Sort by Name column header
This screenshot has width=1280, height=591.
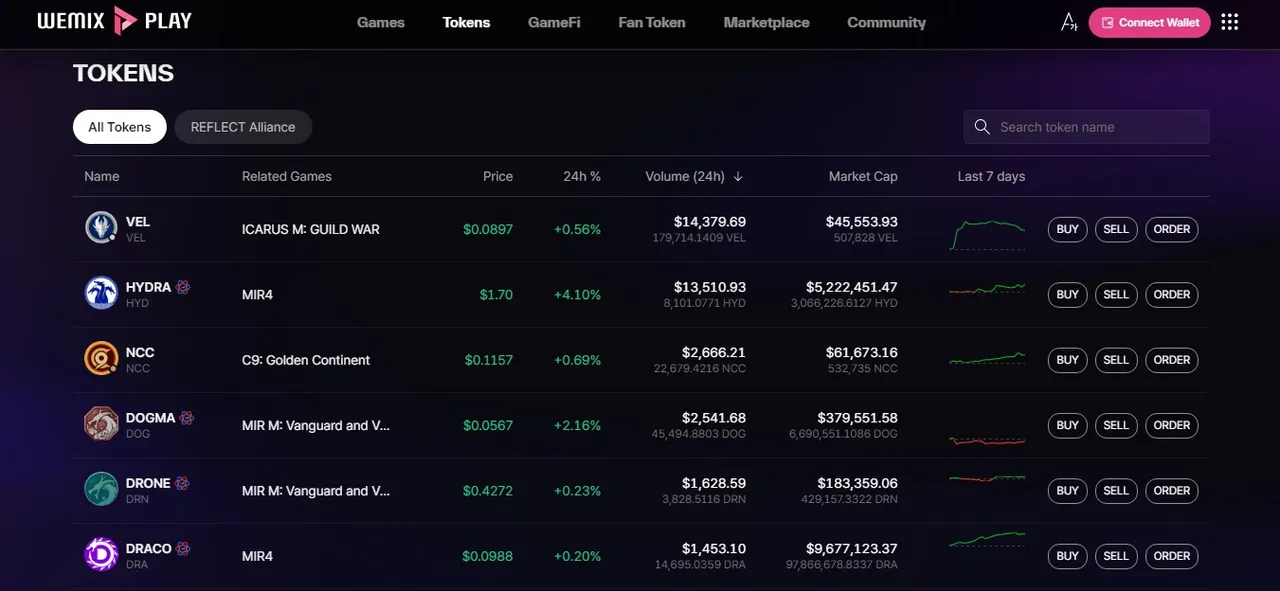(102, 176)
